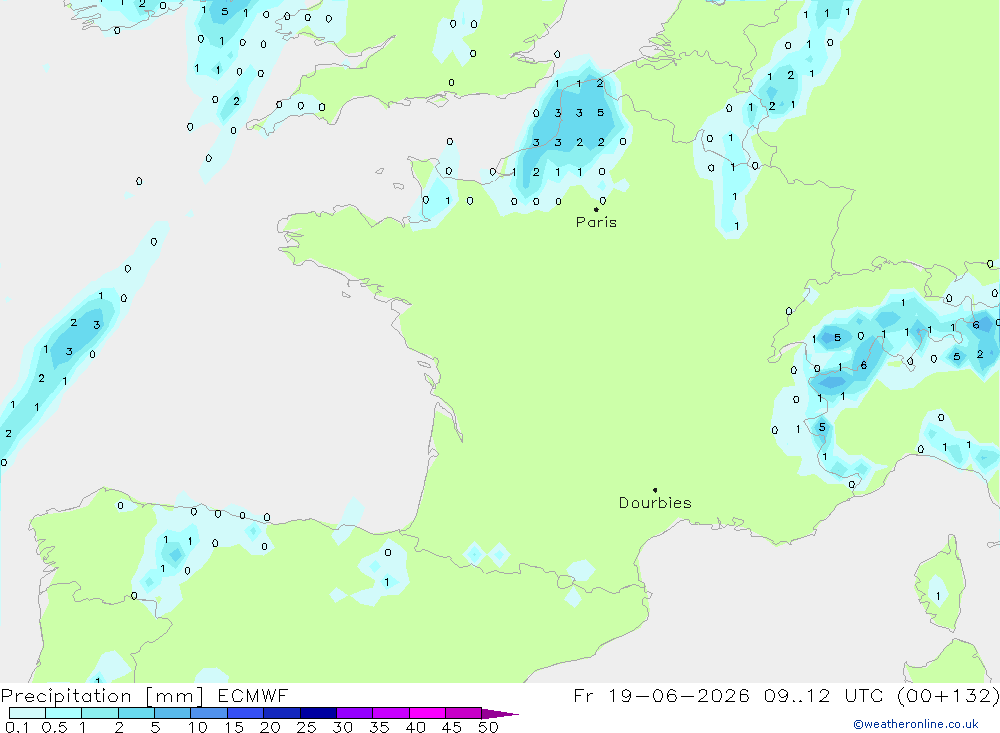Click the legend label '10'

[198, 727]
